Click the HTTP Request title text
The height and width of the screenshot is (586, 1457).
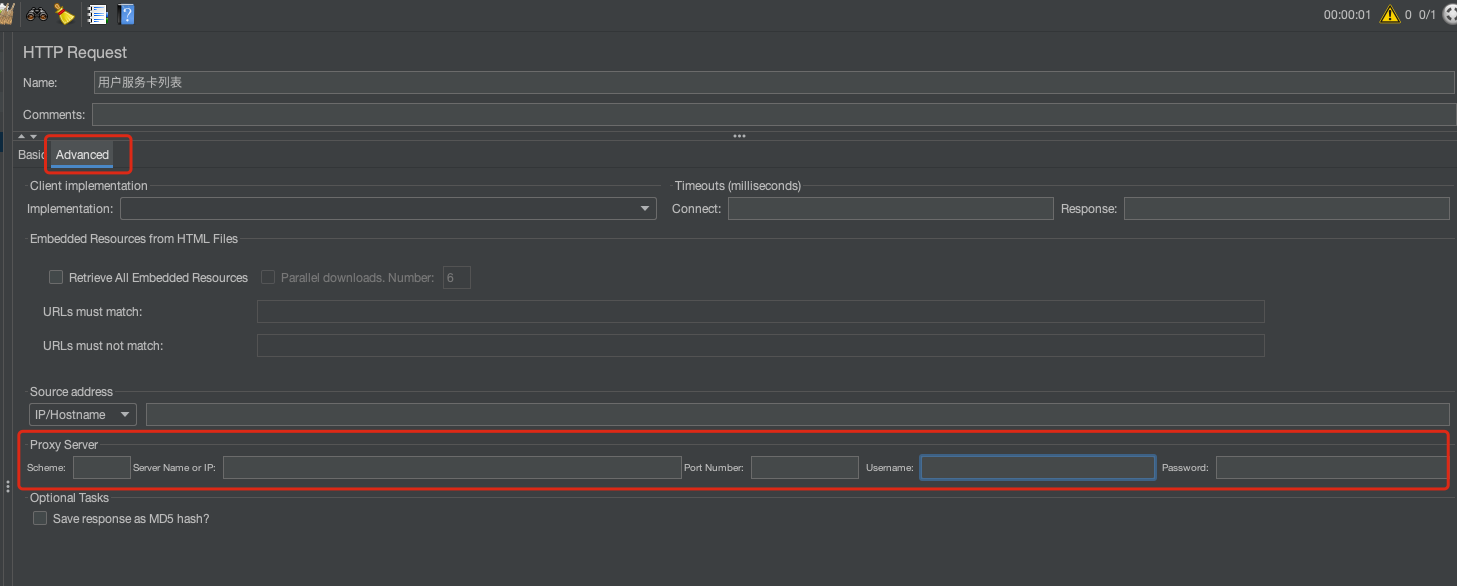pos(75,52)
